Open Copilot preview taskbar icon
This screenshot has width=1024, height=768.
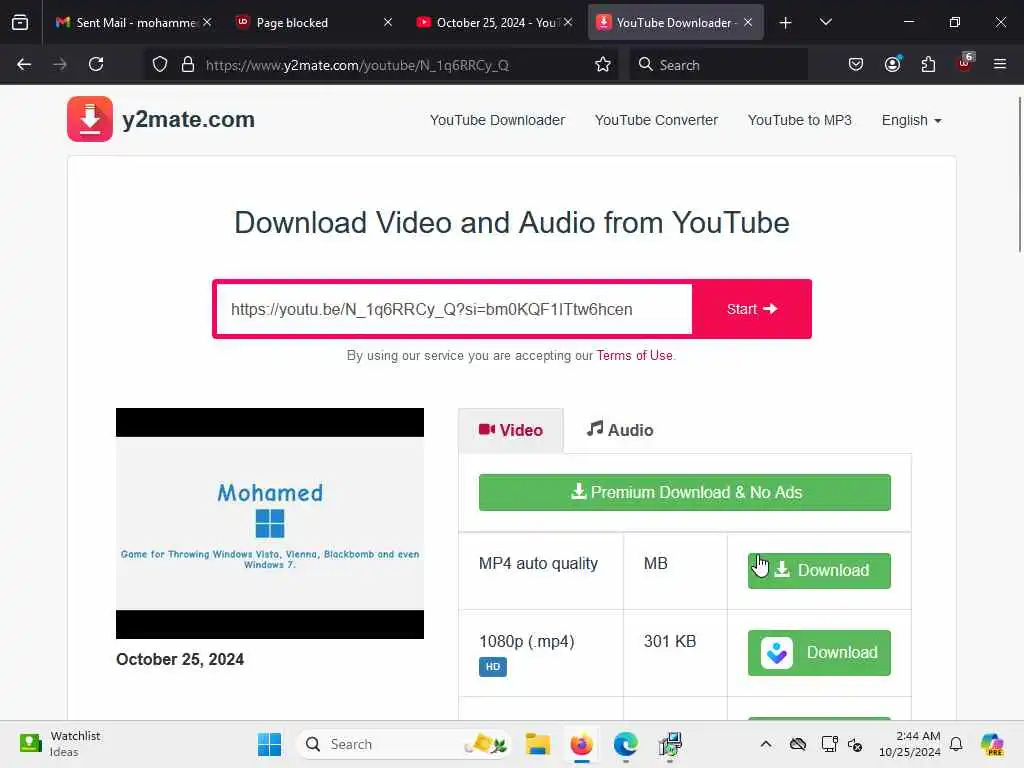point(992,744)
